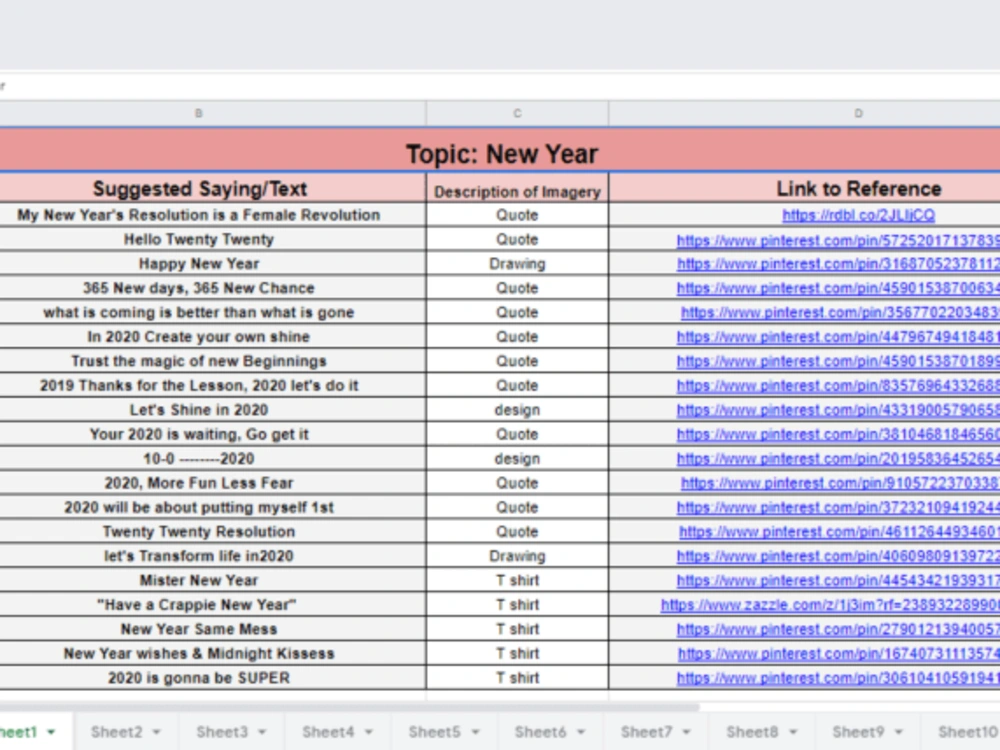This screenshot has height=750, width=1000.
Task: Expand the Sheet2 tab dropdown arrow
Action: [x=157, y=732]
